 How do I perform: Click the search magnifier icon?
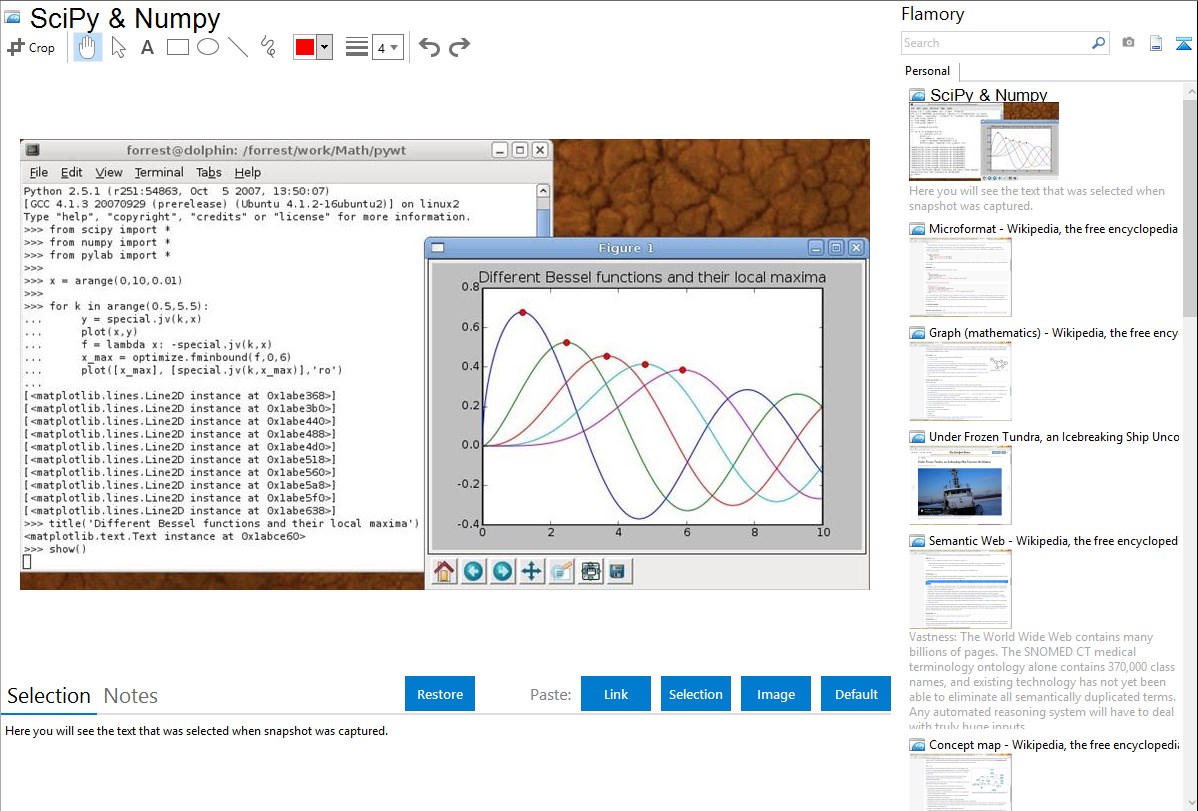click(x=1099, y=43)
